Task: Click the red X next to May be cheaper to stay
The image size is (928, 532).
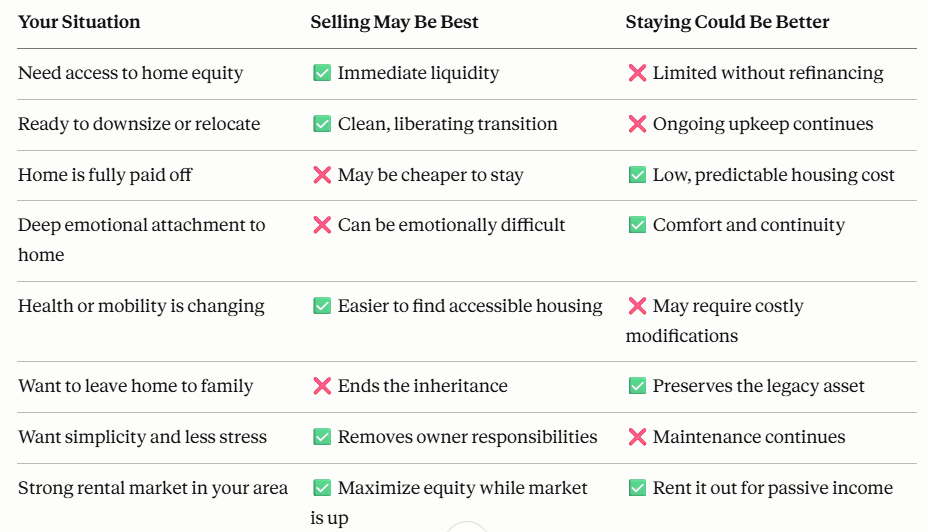Action: (x=322, y=175)
